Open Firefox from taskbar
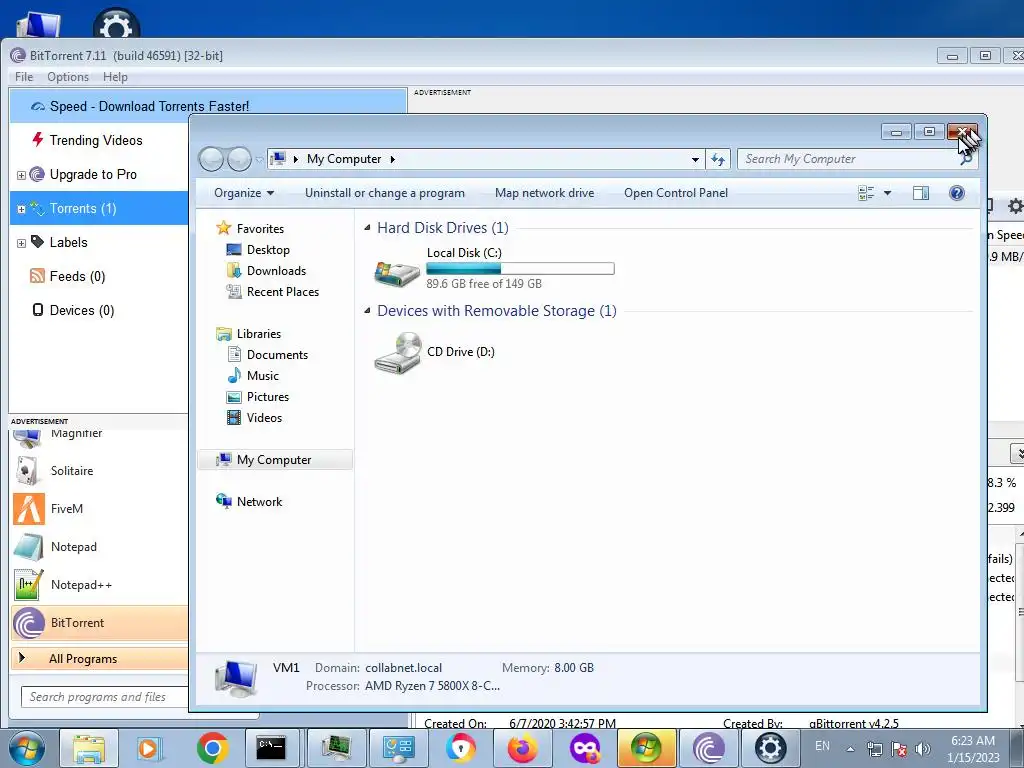Viewport: 1024px width, 768px height. pyautogui.click(x=522, y=748)
